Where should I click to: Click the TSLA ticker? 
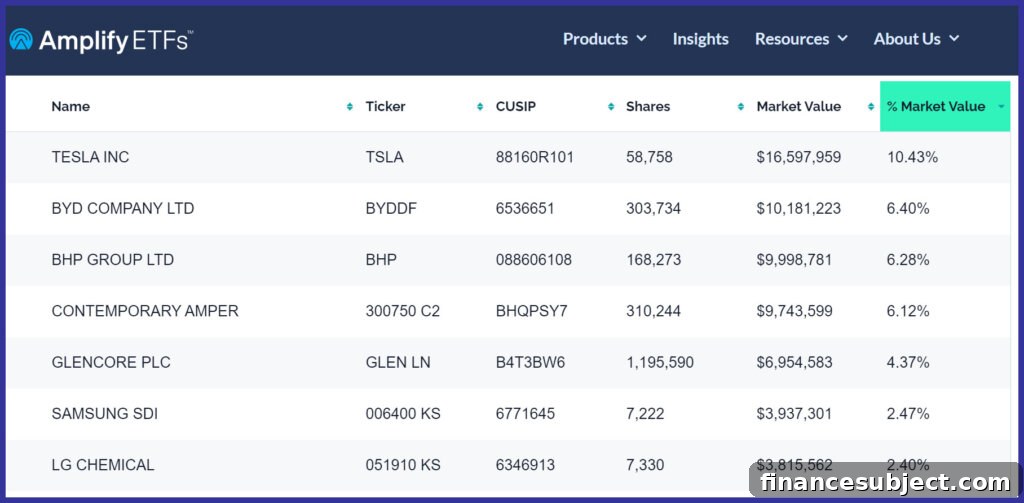click(x=385, y=157)
